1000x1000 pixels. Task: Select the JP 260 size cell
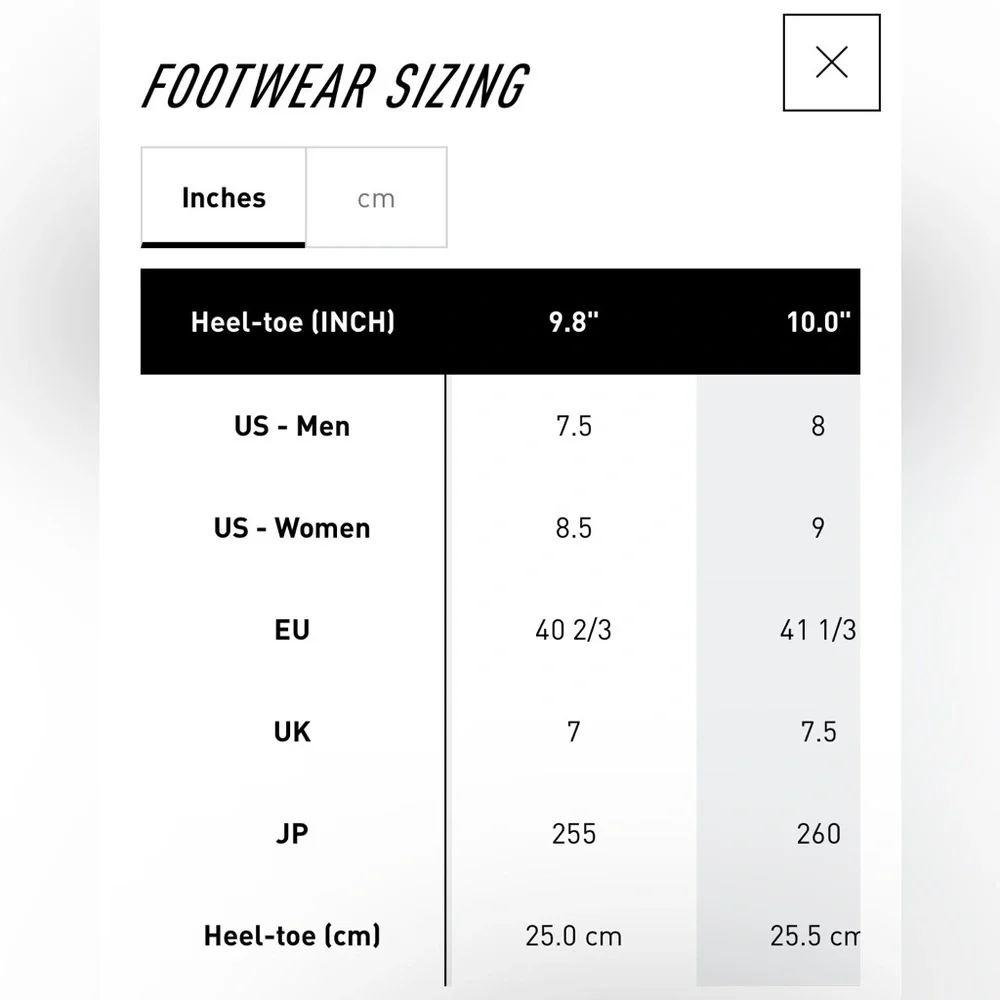click(818, 834)
